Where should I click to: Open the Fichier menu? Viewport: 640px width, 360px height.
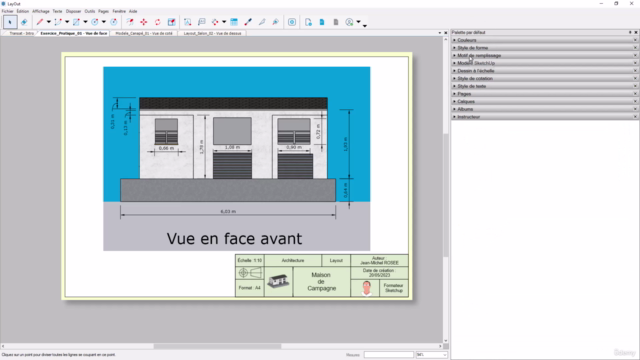pos(7,11)
